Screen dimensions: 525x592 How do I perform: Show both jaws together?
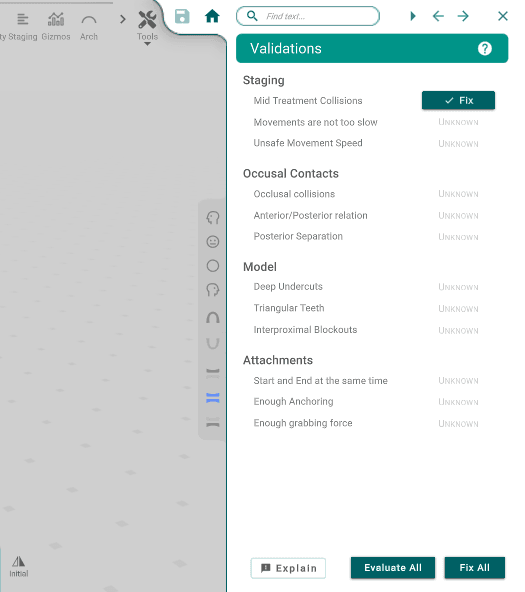[213, 398]
